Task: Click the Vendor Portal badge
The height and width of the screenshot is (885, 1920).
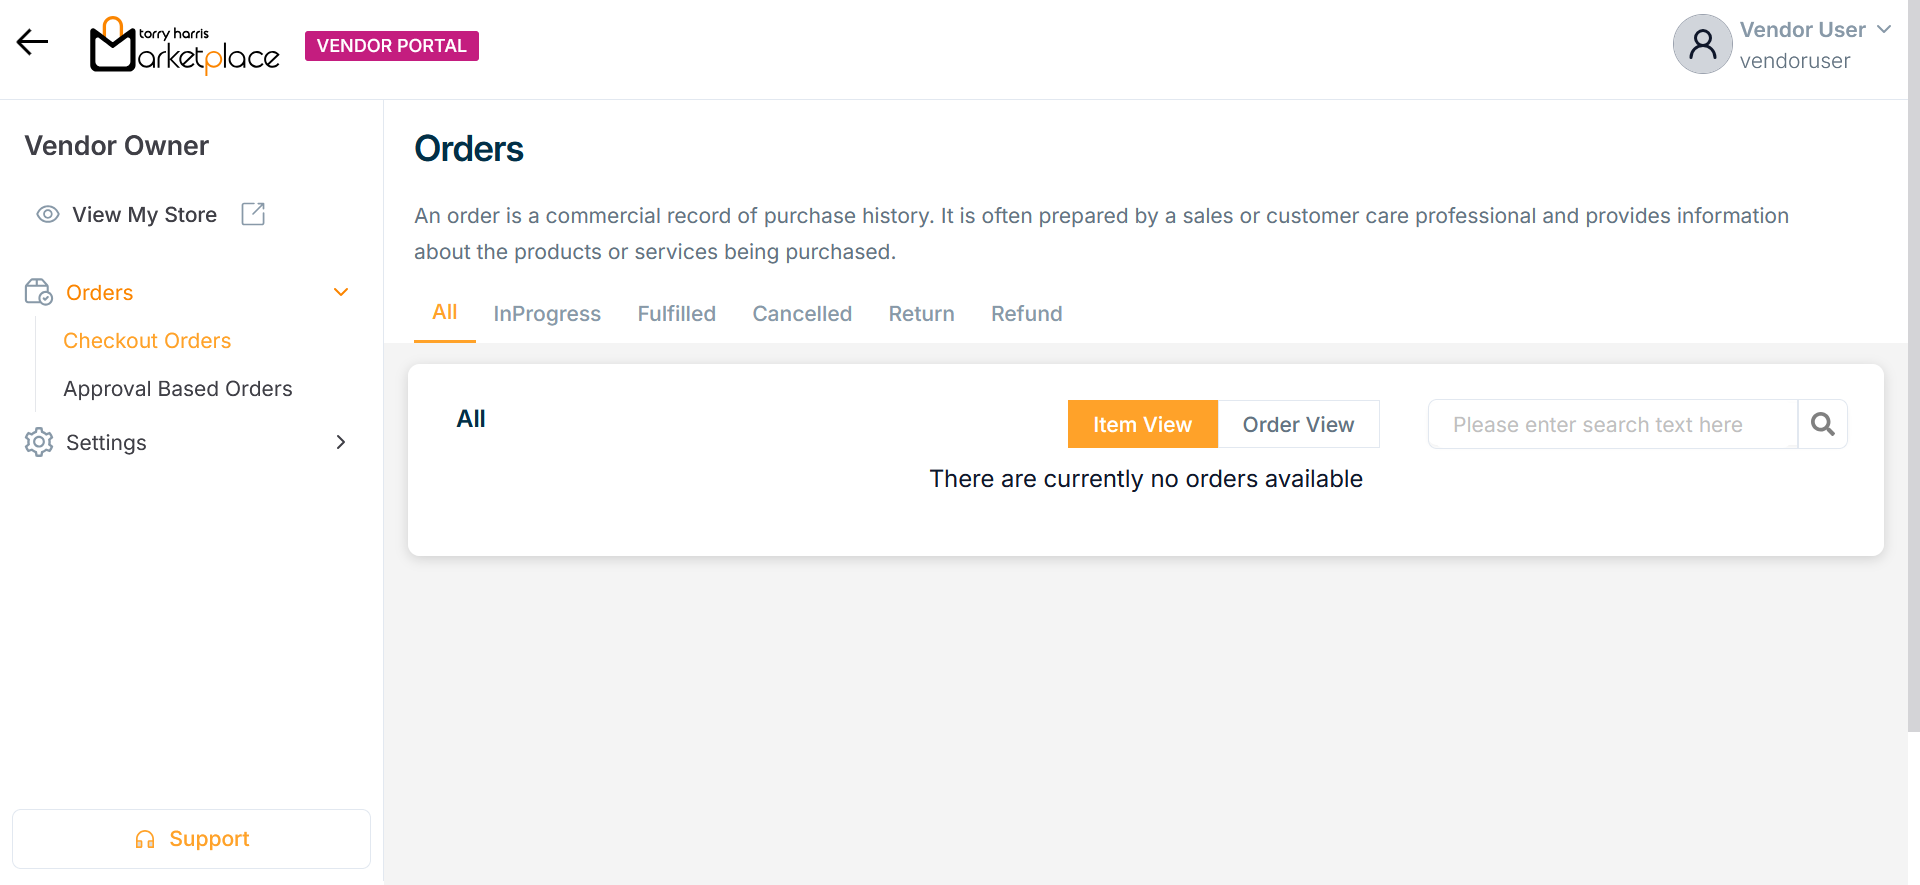Action: (391, 46)
